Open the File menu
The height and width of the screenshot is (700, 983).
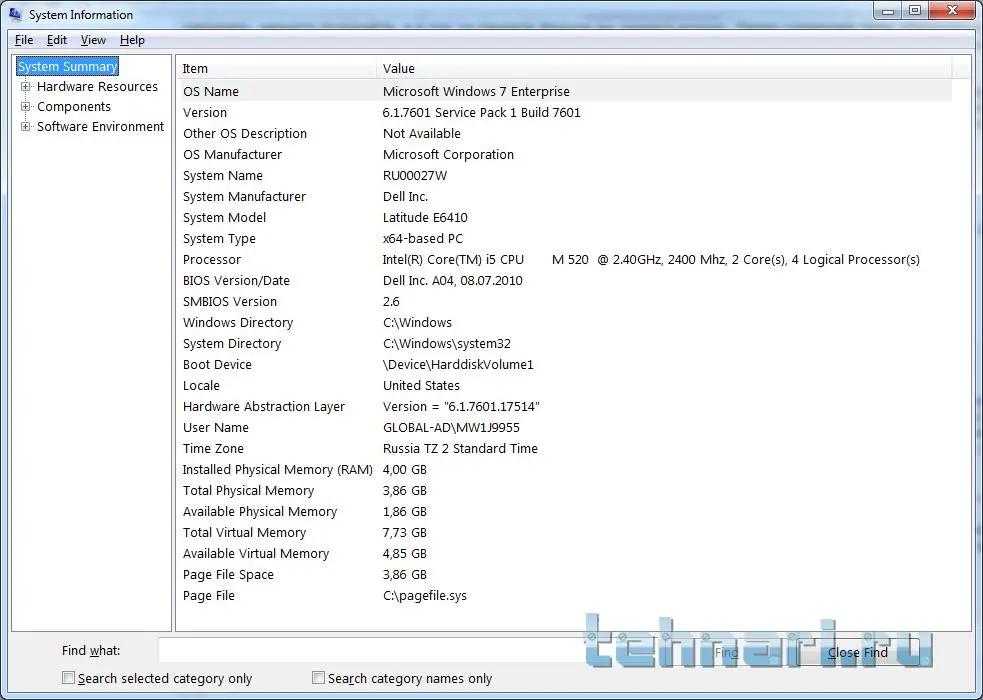click(x=24, y=40)
